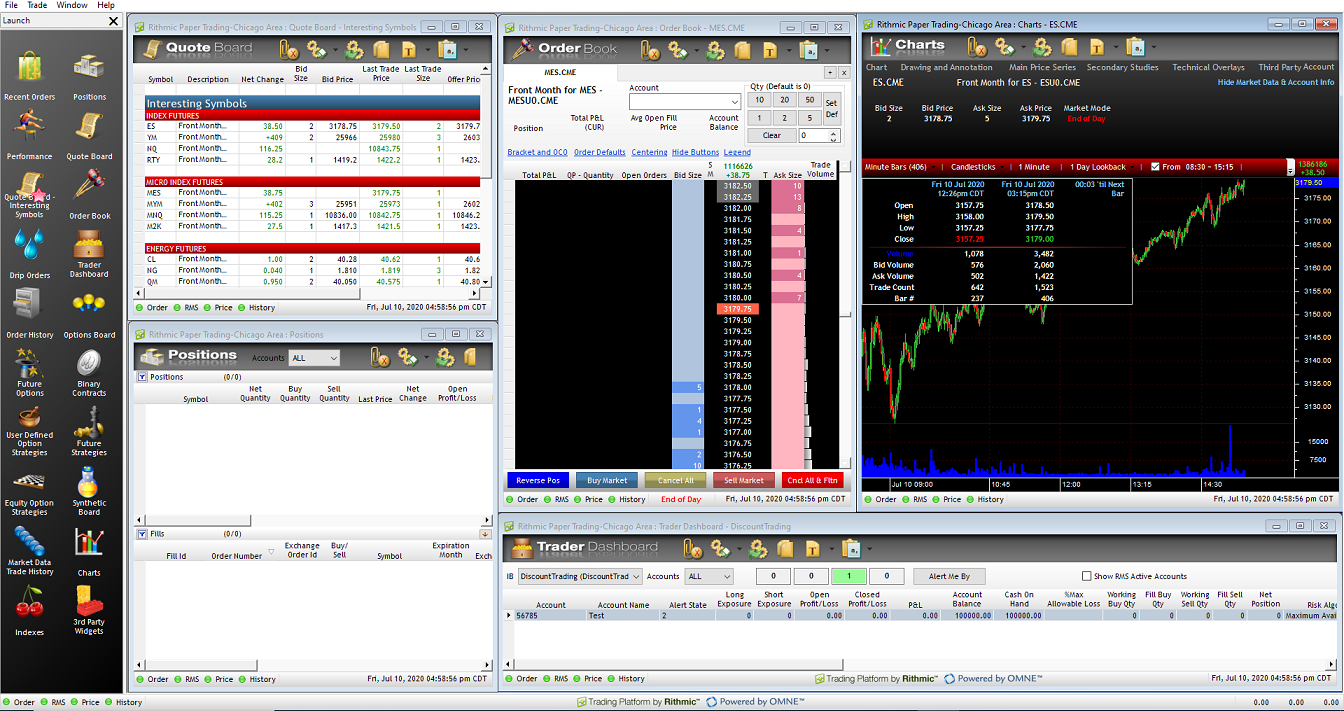Collapse the Fills section expander
This screenshot has width=1344, height=711.
point(142,534)
